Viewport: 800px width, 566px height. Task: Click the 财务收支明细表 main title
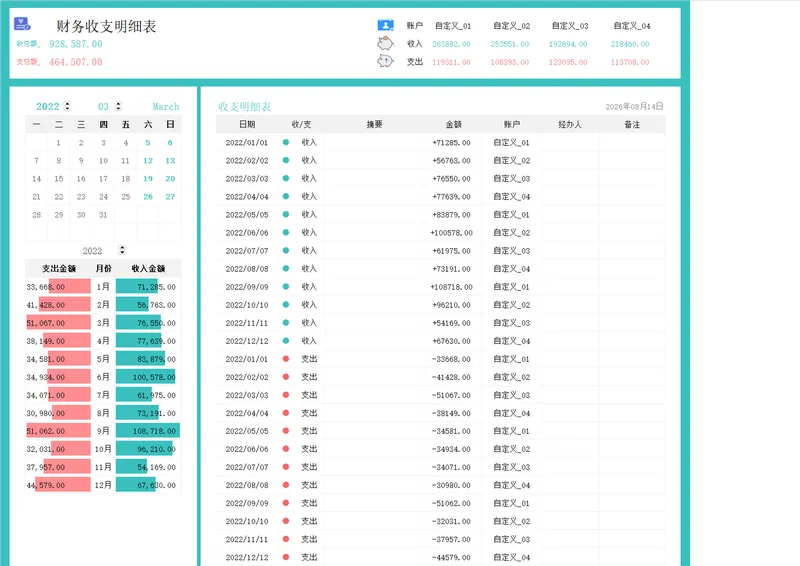coord(106,26)
